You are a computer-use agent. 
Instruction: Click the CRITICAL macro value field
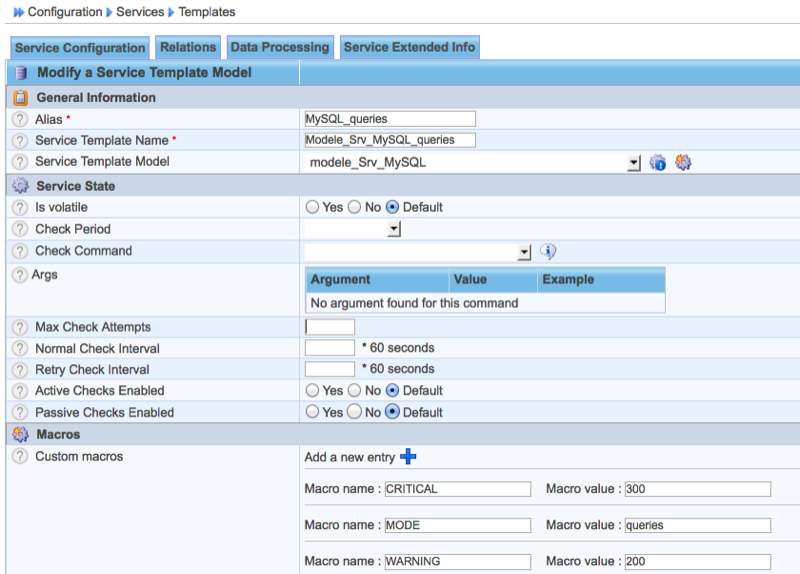[x=697, y=489]
